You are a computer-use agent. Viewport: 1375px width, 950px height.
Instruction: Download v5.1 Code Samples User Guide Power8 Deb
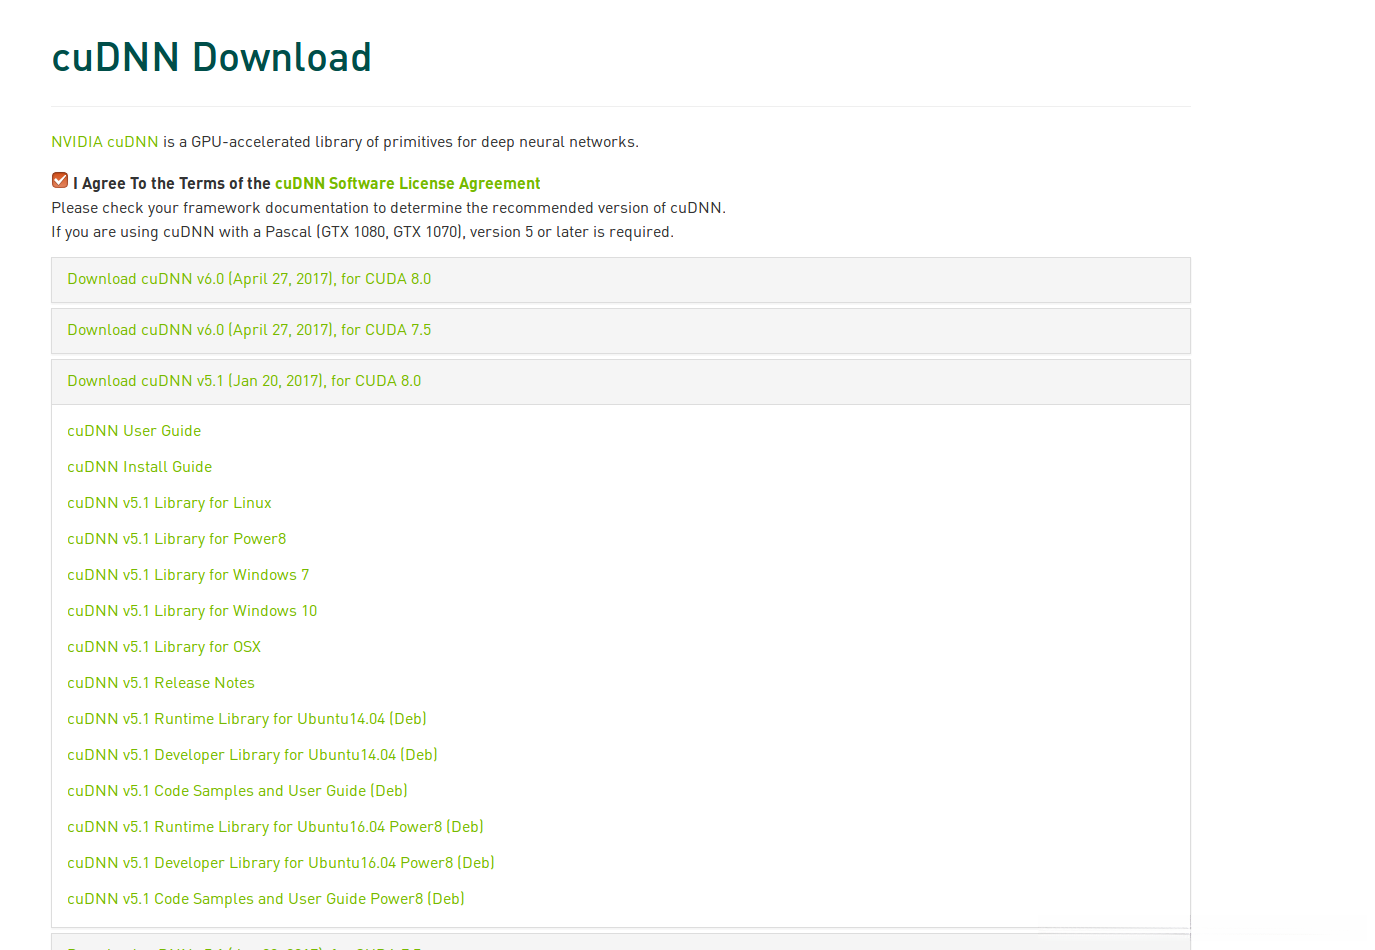pos(266,899)
